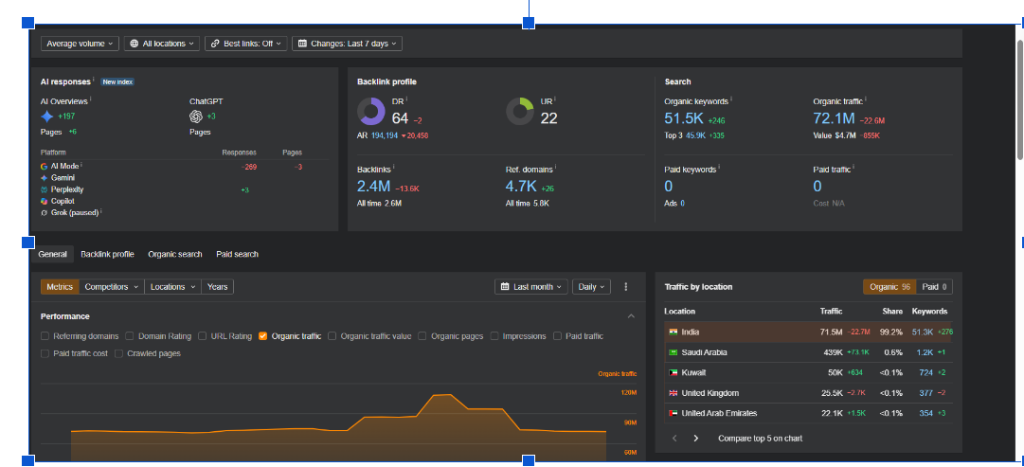This screenshot has height=467, width=1024.
Task: Click info icon next to DR
Action: click(x=407, y=99)
